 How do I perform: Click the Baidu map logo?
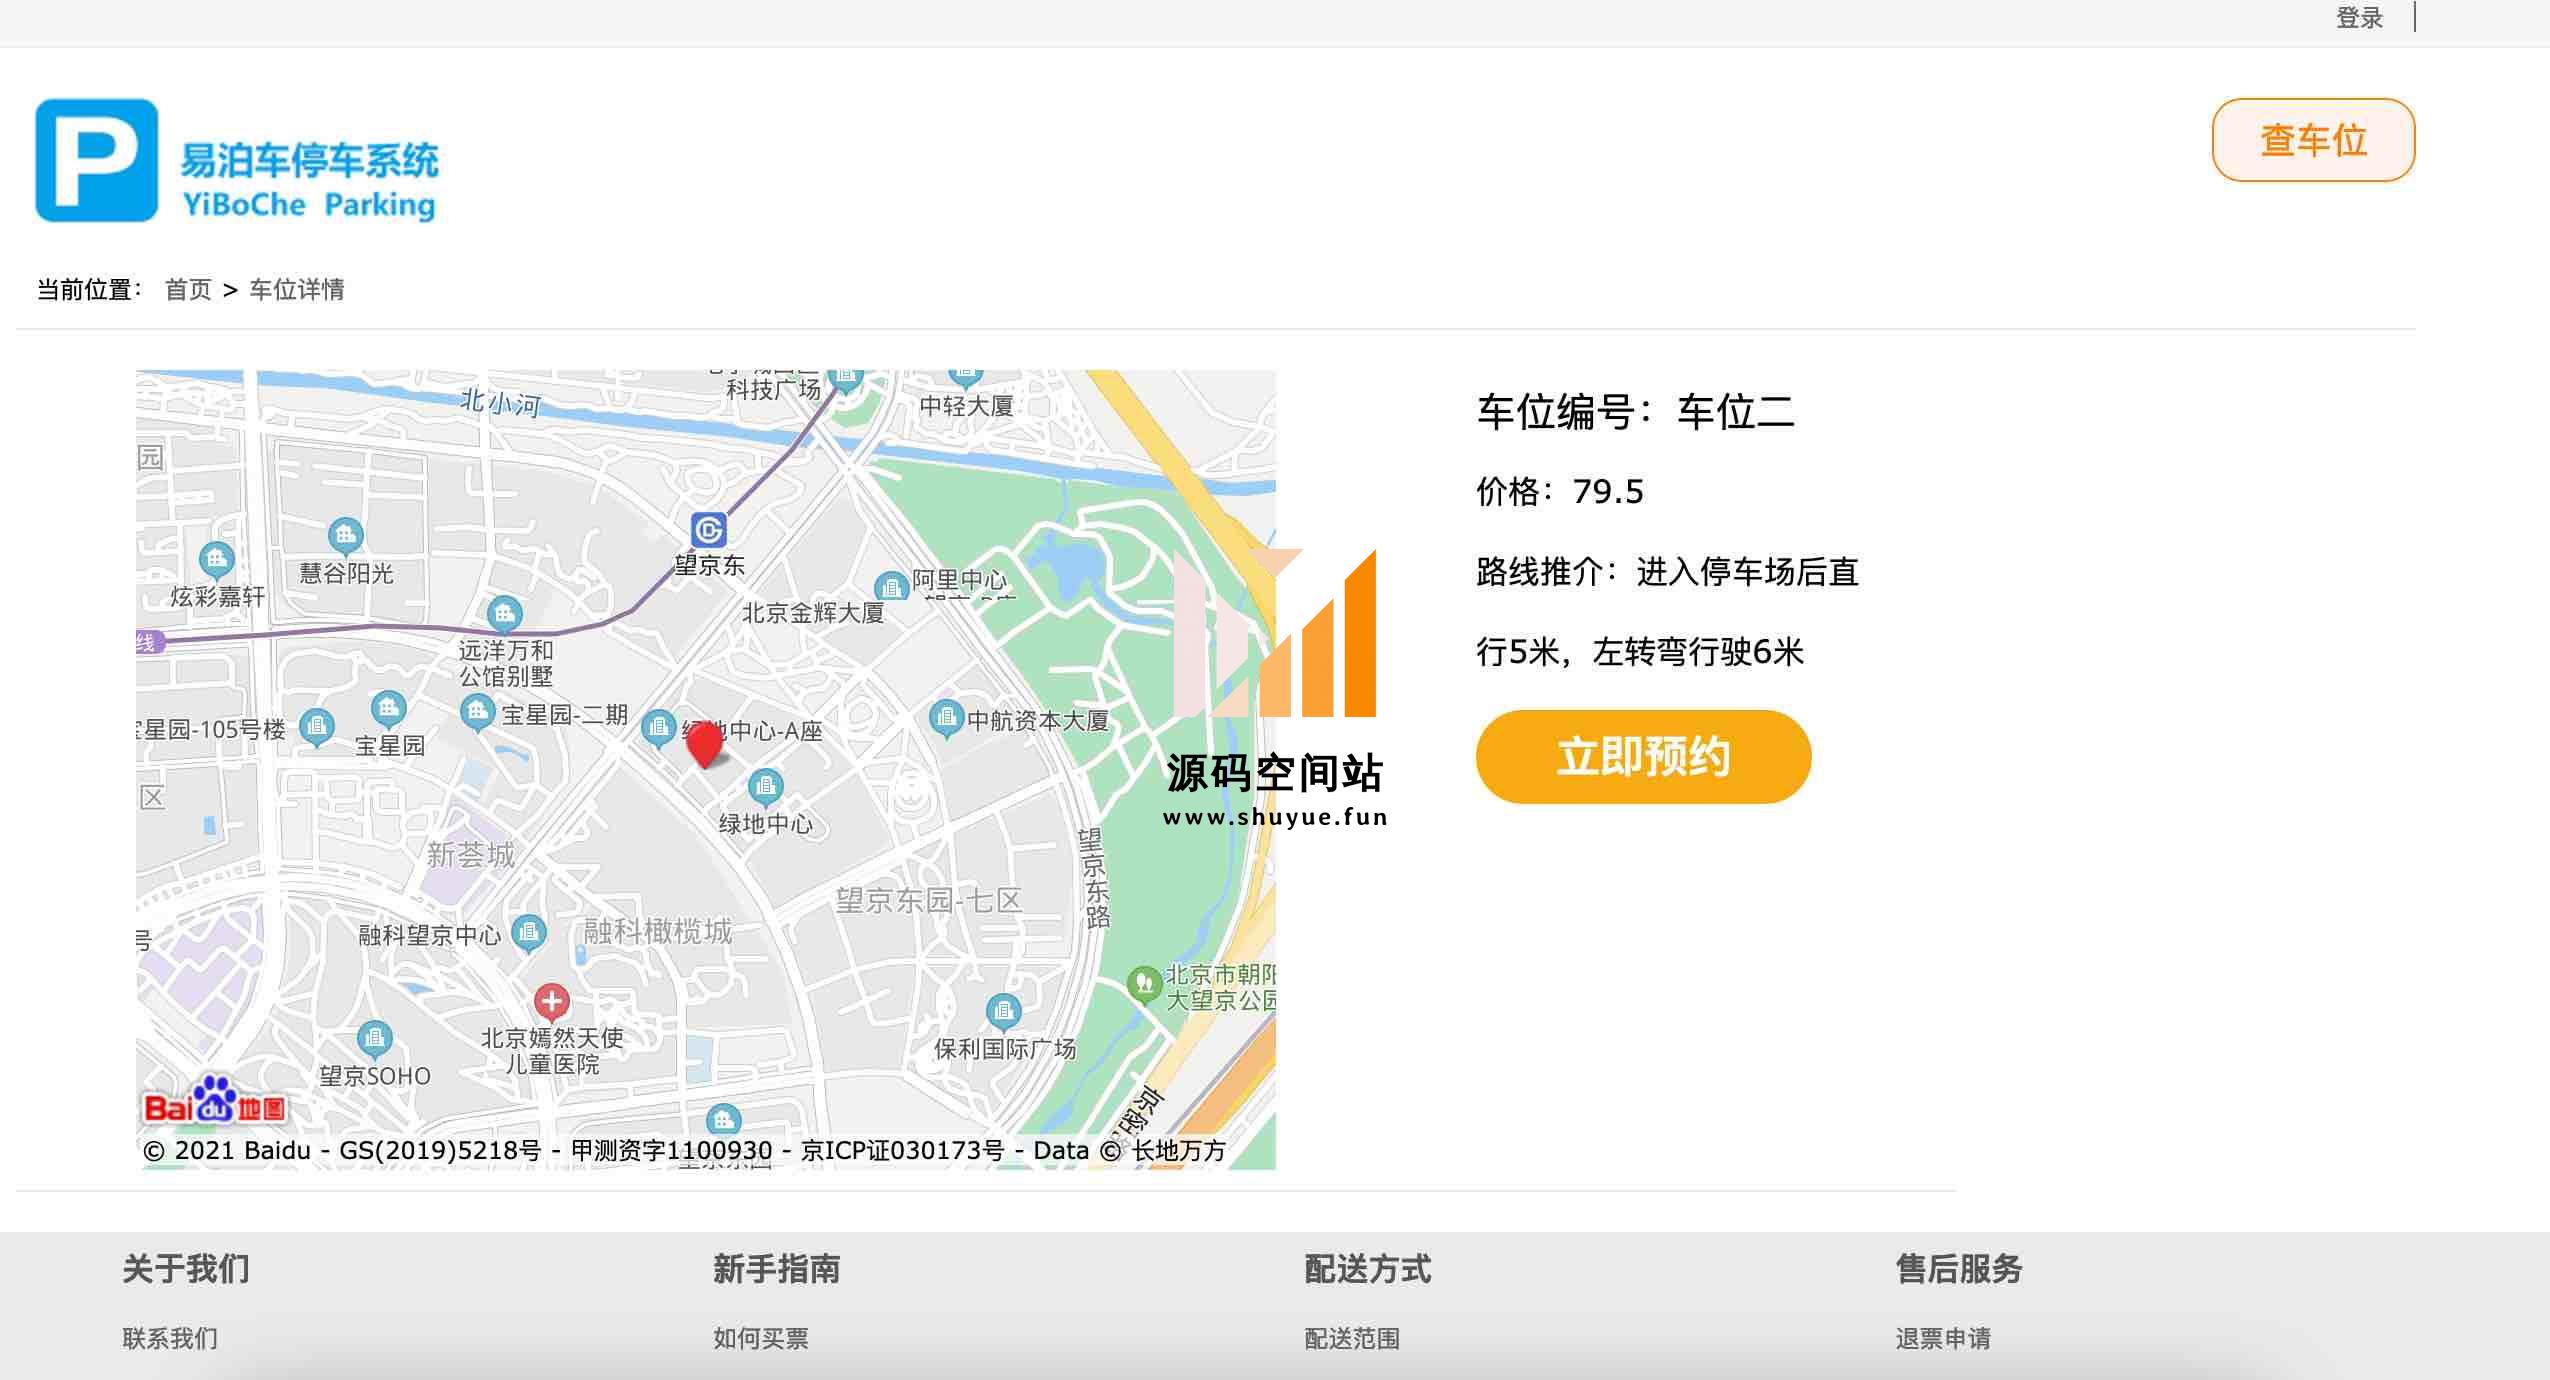(215, 1100)
